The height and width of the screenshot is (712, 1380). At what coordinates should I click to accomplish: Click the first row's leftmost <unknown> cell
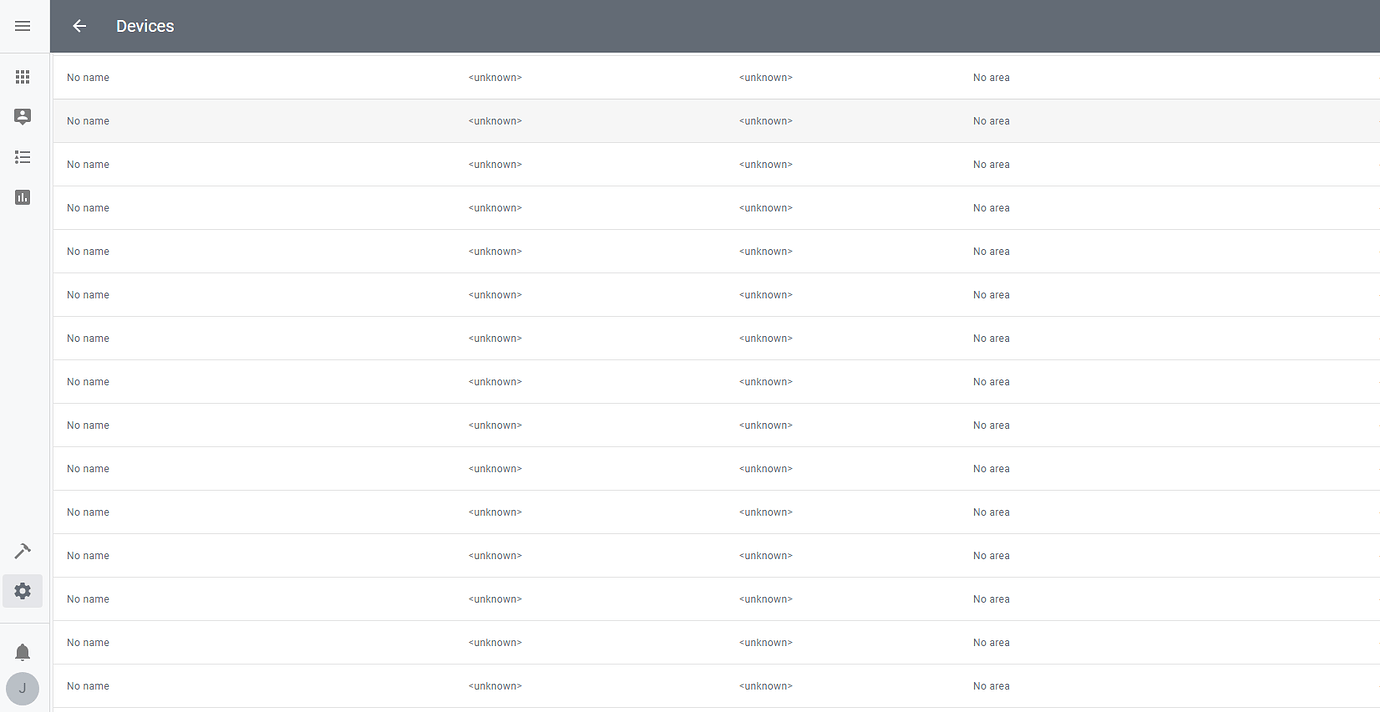point(495,77)
